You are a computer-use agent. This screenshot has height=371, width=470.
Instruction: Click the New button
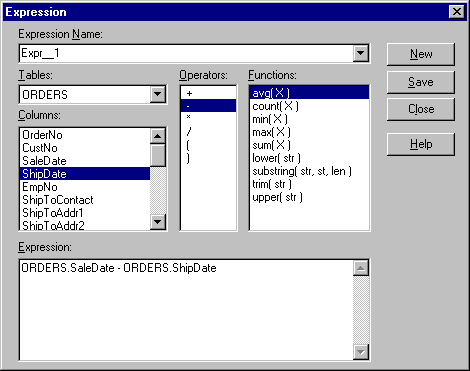point(421,54)
